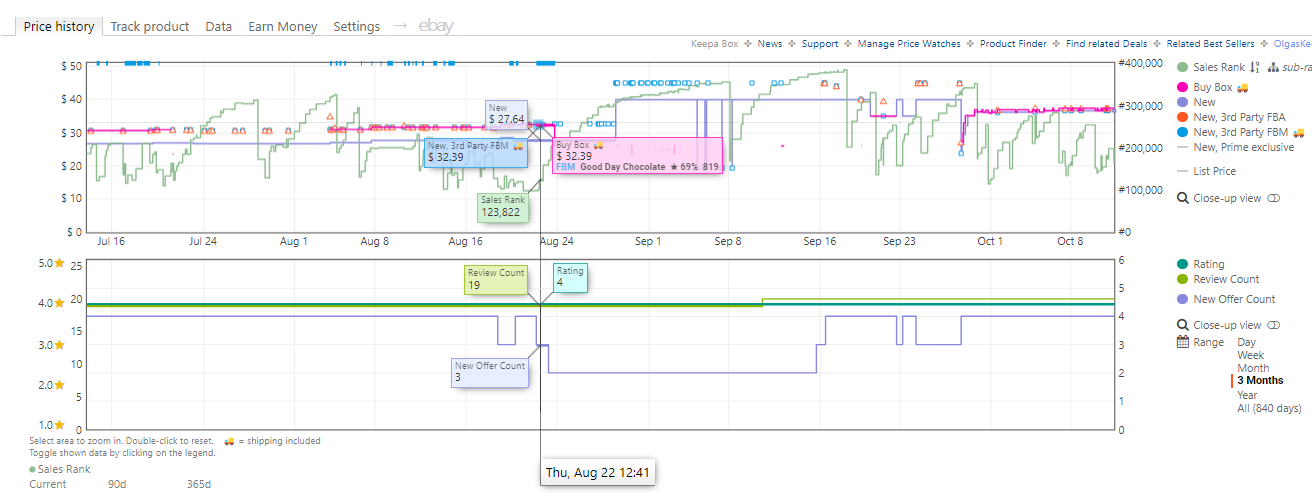Switch the lower Close-up view toggle

pos(1274,325)
